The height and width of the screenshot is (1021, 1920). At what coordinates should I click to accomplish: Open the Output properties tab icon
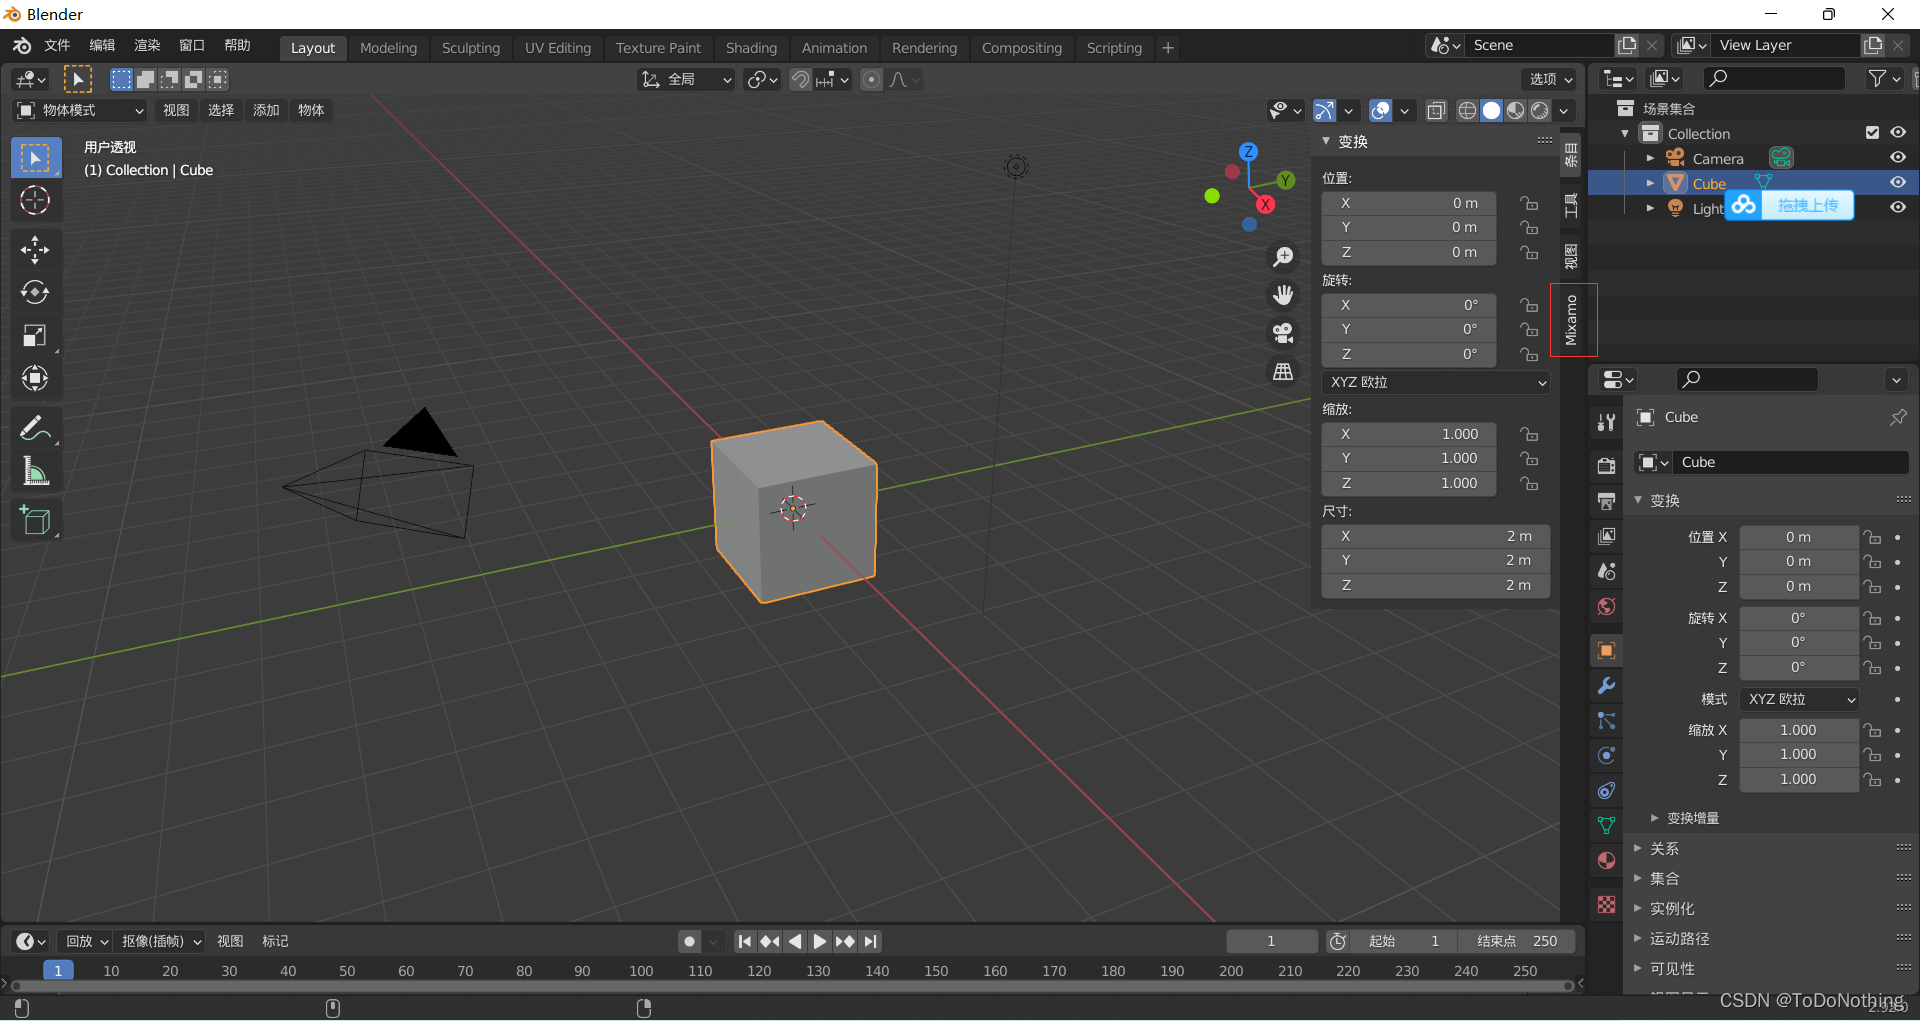click(1606, 501)
